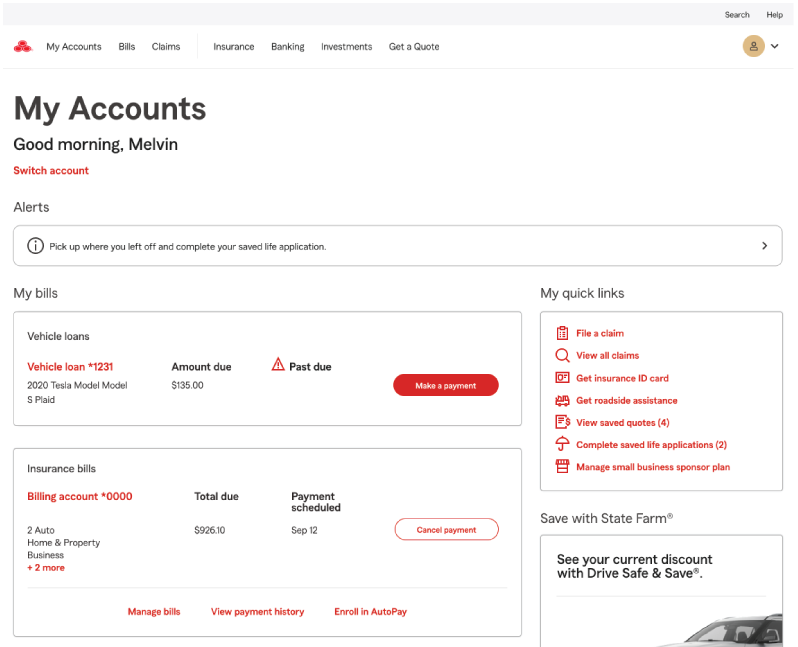Click the Switch account link
Image resolution: width=798 pixels, height=647 pixels.
51,171
